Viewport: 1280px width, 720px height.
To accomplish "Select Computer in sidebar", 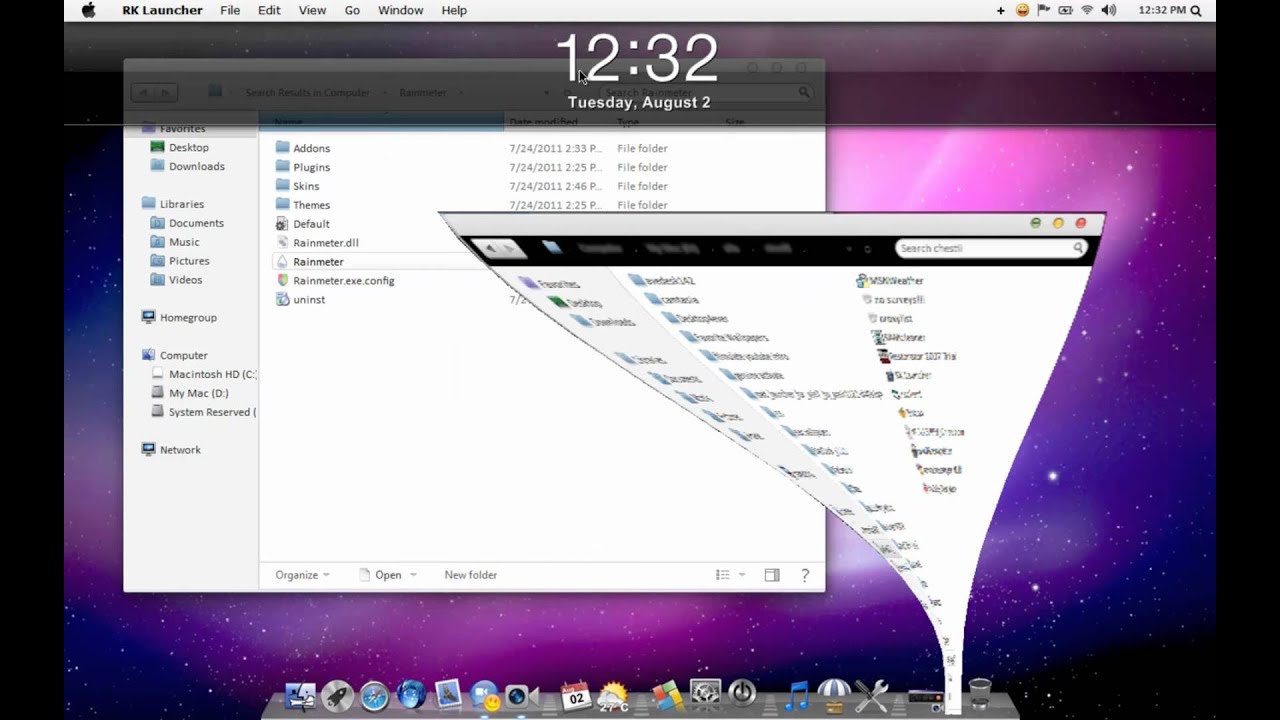I will (175, 355).
